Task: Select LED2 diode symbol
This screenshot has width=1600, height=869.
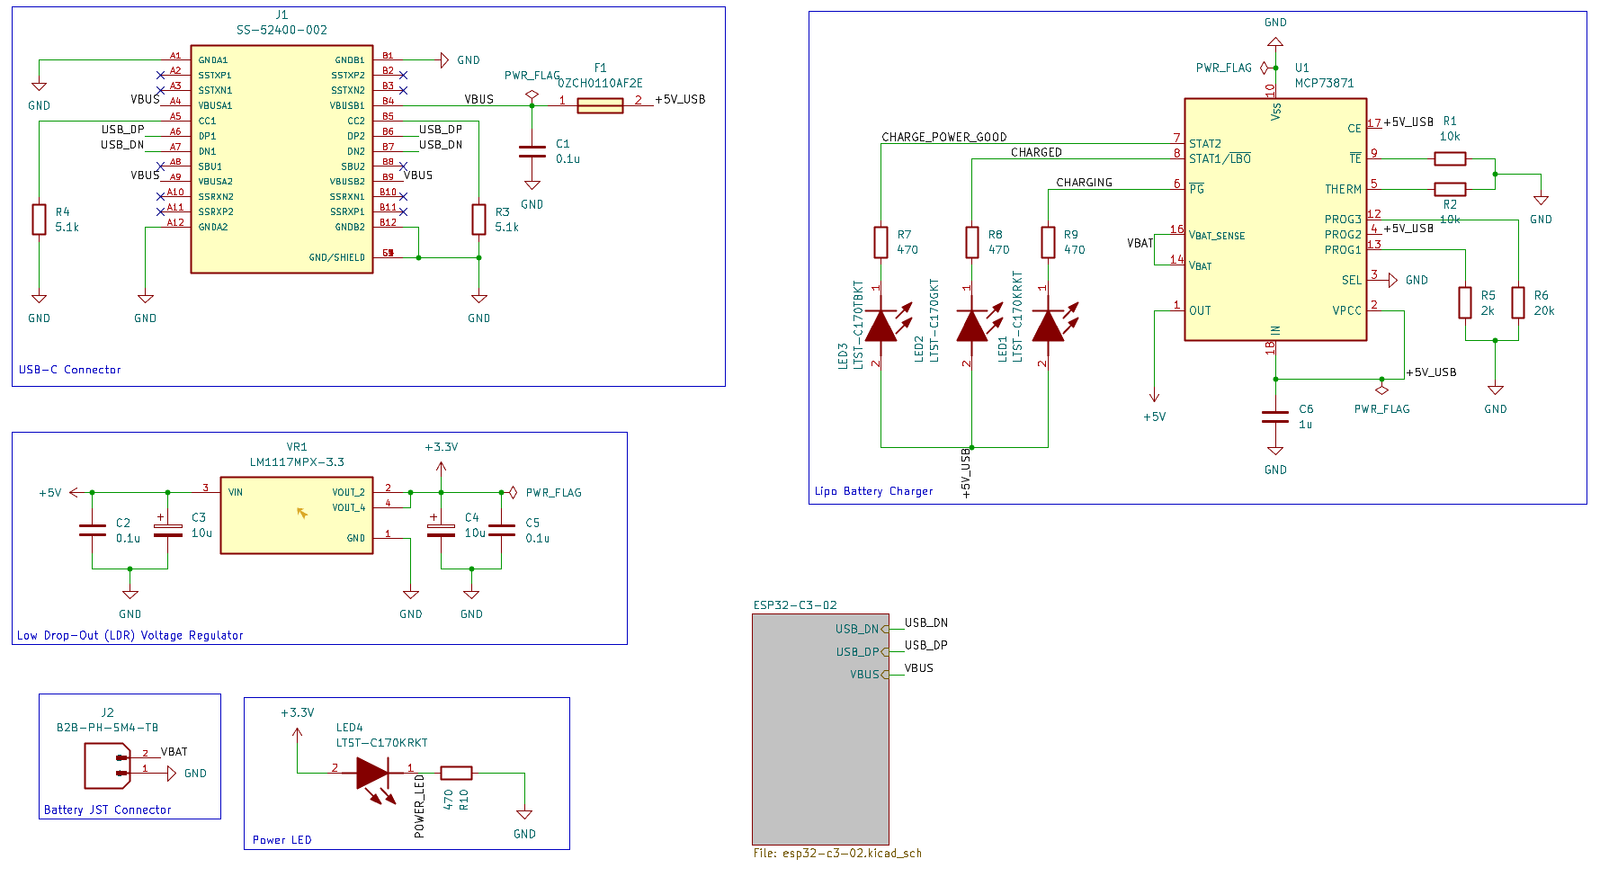Action: click(972, 325)
